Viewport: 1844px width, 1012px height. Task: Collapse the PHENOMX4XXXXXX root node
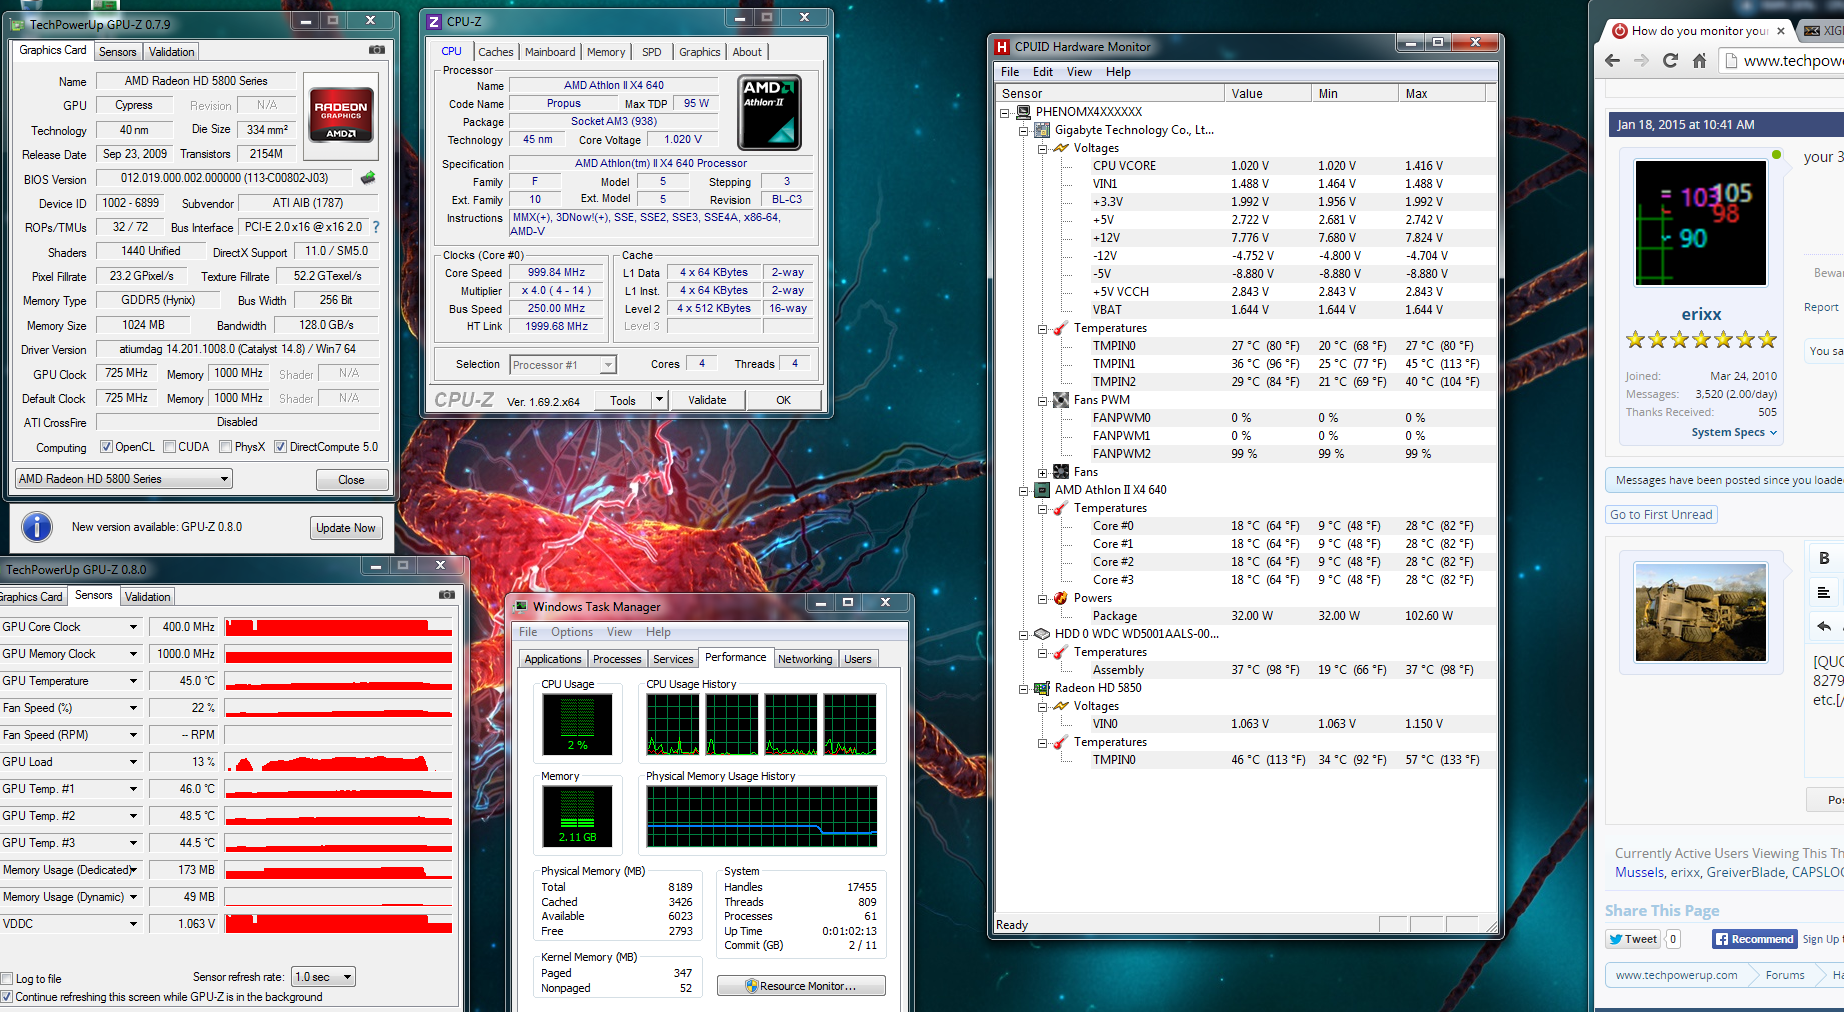tap(1004, 112)
